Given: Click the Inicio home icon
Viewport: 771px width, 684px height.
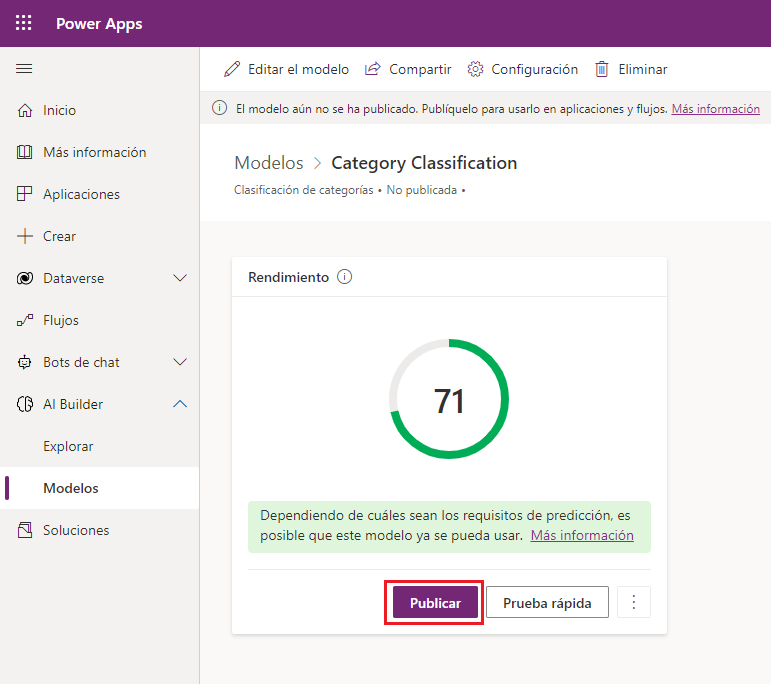Looking at the screenshot, I should [25, 110].
